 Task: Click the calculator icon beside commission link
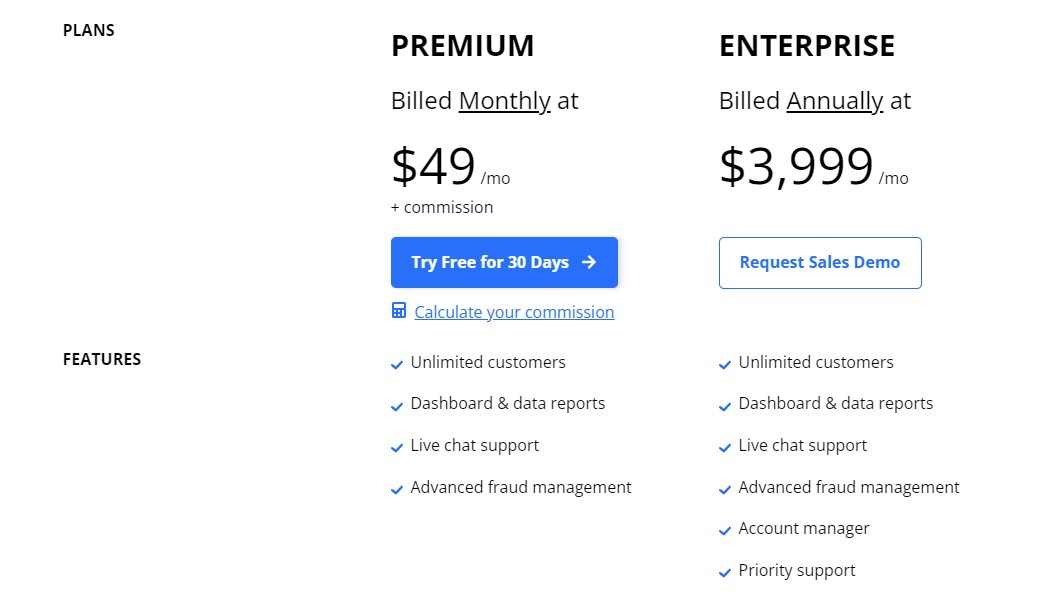coord(399,310)
